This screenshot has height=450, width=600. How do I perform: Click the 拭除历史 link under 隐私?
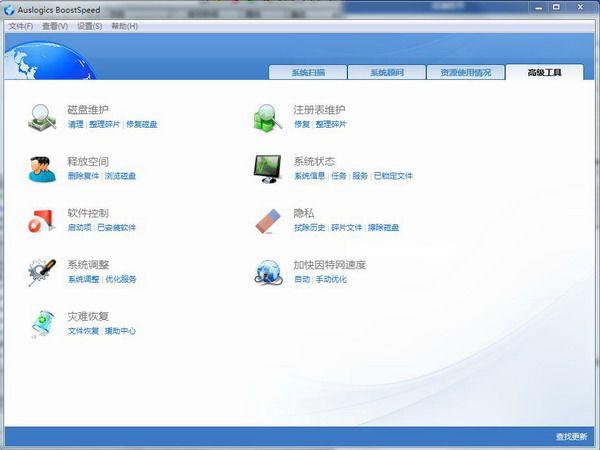[309, 228]
